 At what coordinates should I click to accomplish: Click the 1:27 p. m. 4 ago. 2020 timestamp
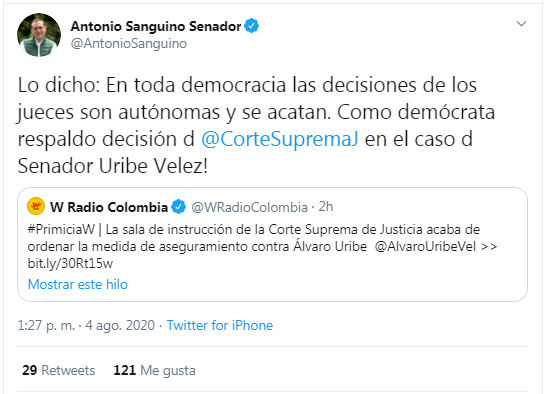pyautogui.click(x=86, y=326)
